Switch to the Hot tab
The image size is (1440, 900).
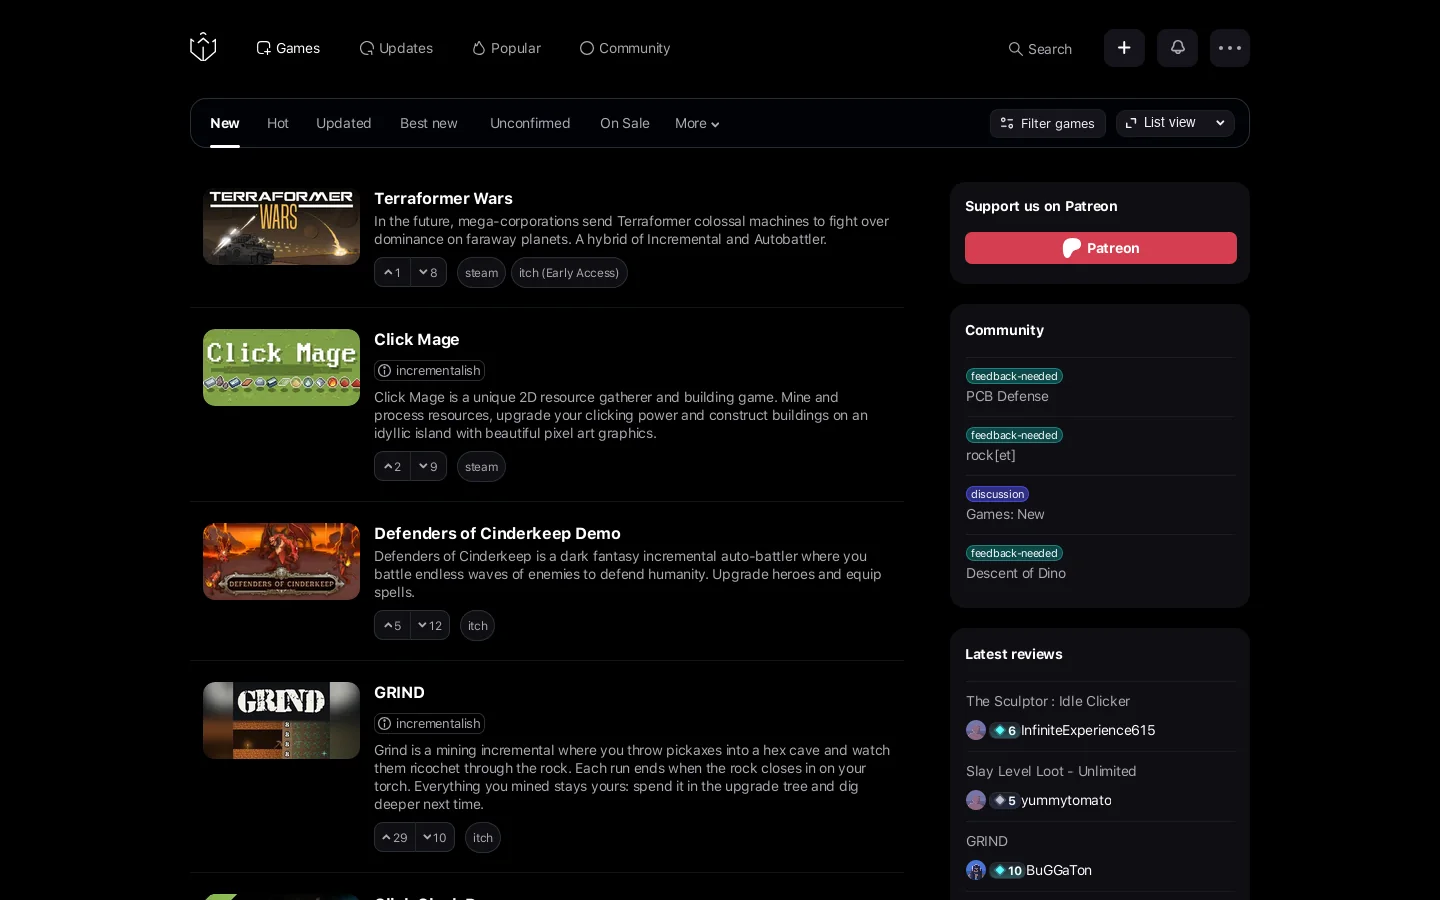point(278,123)
